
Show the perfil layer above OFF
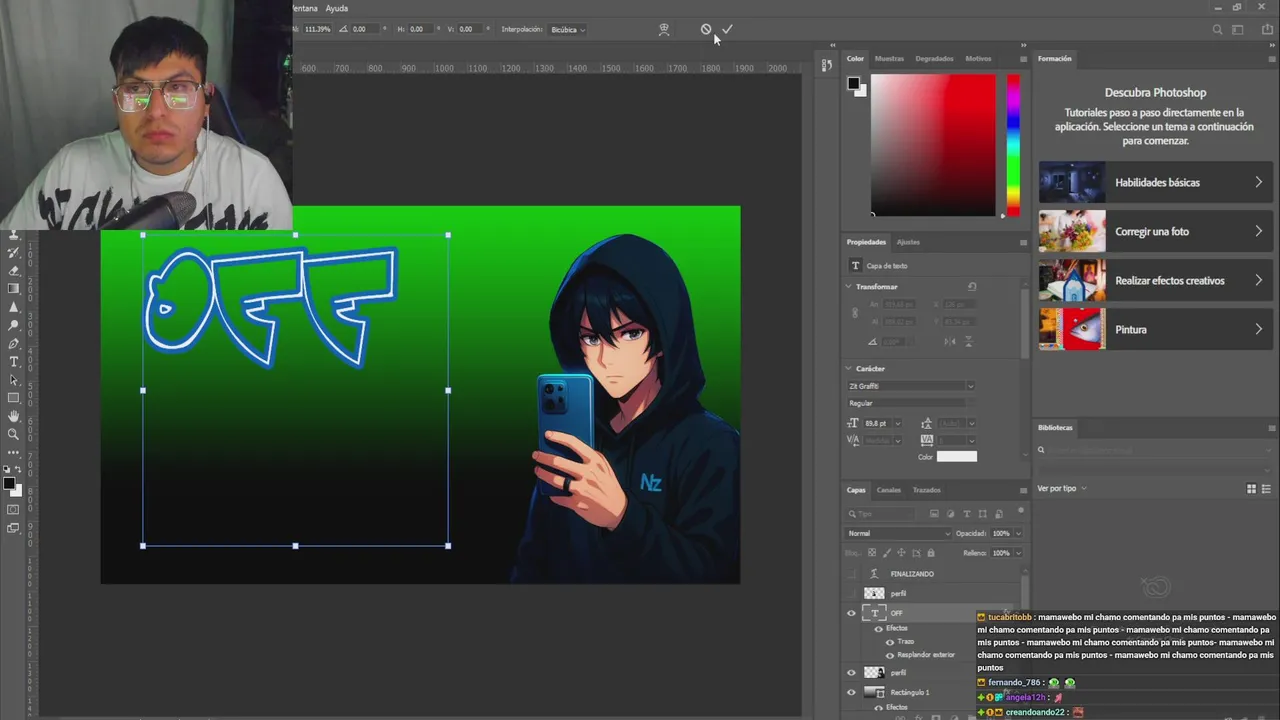[851, 593]
